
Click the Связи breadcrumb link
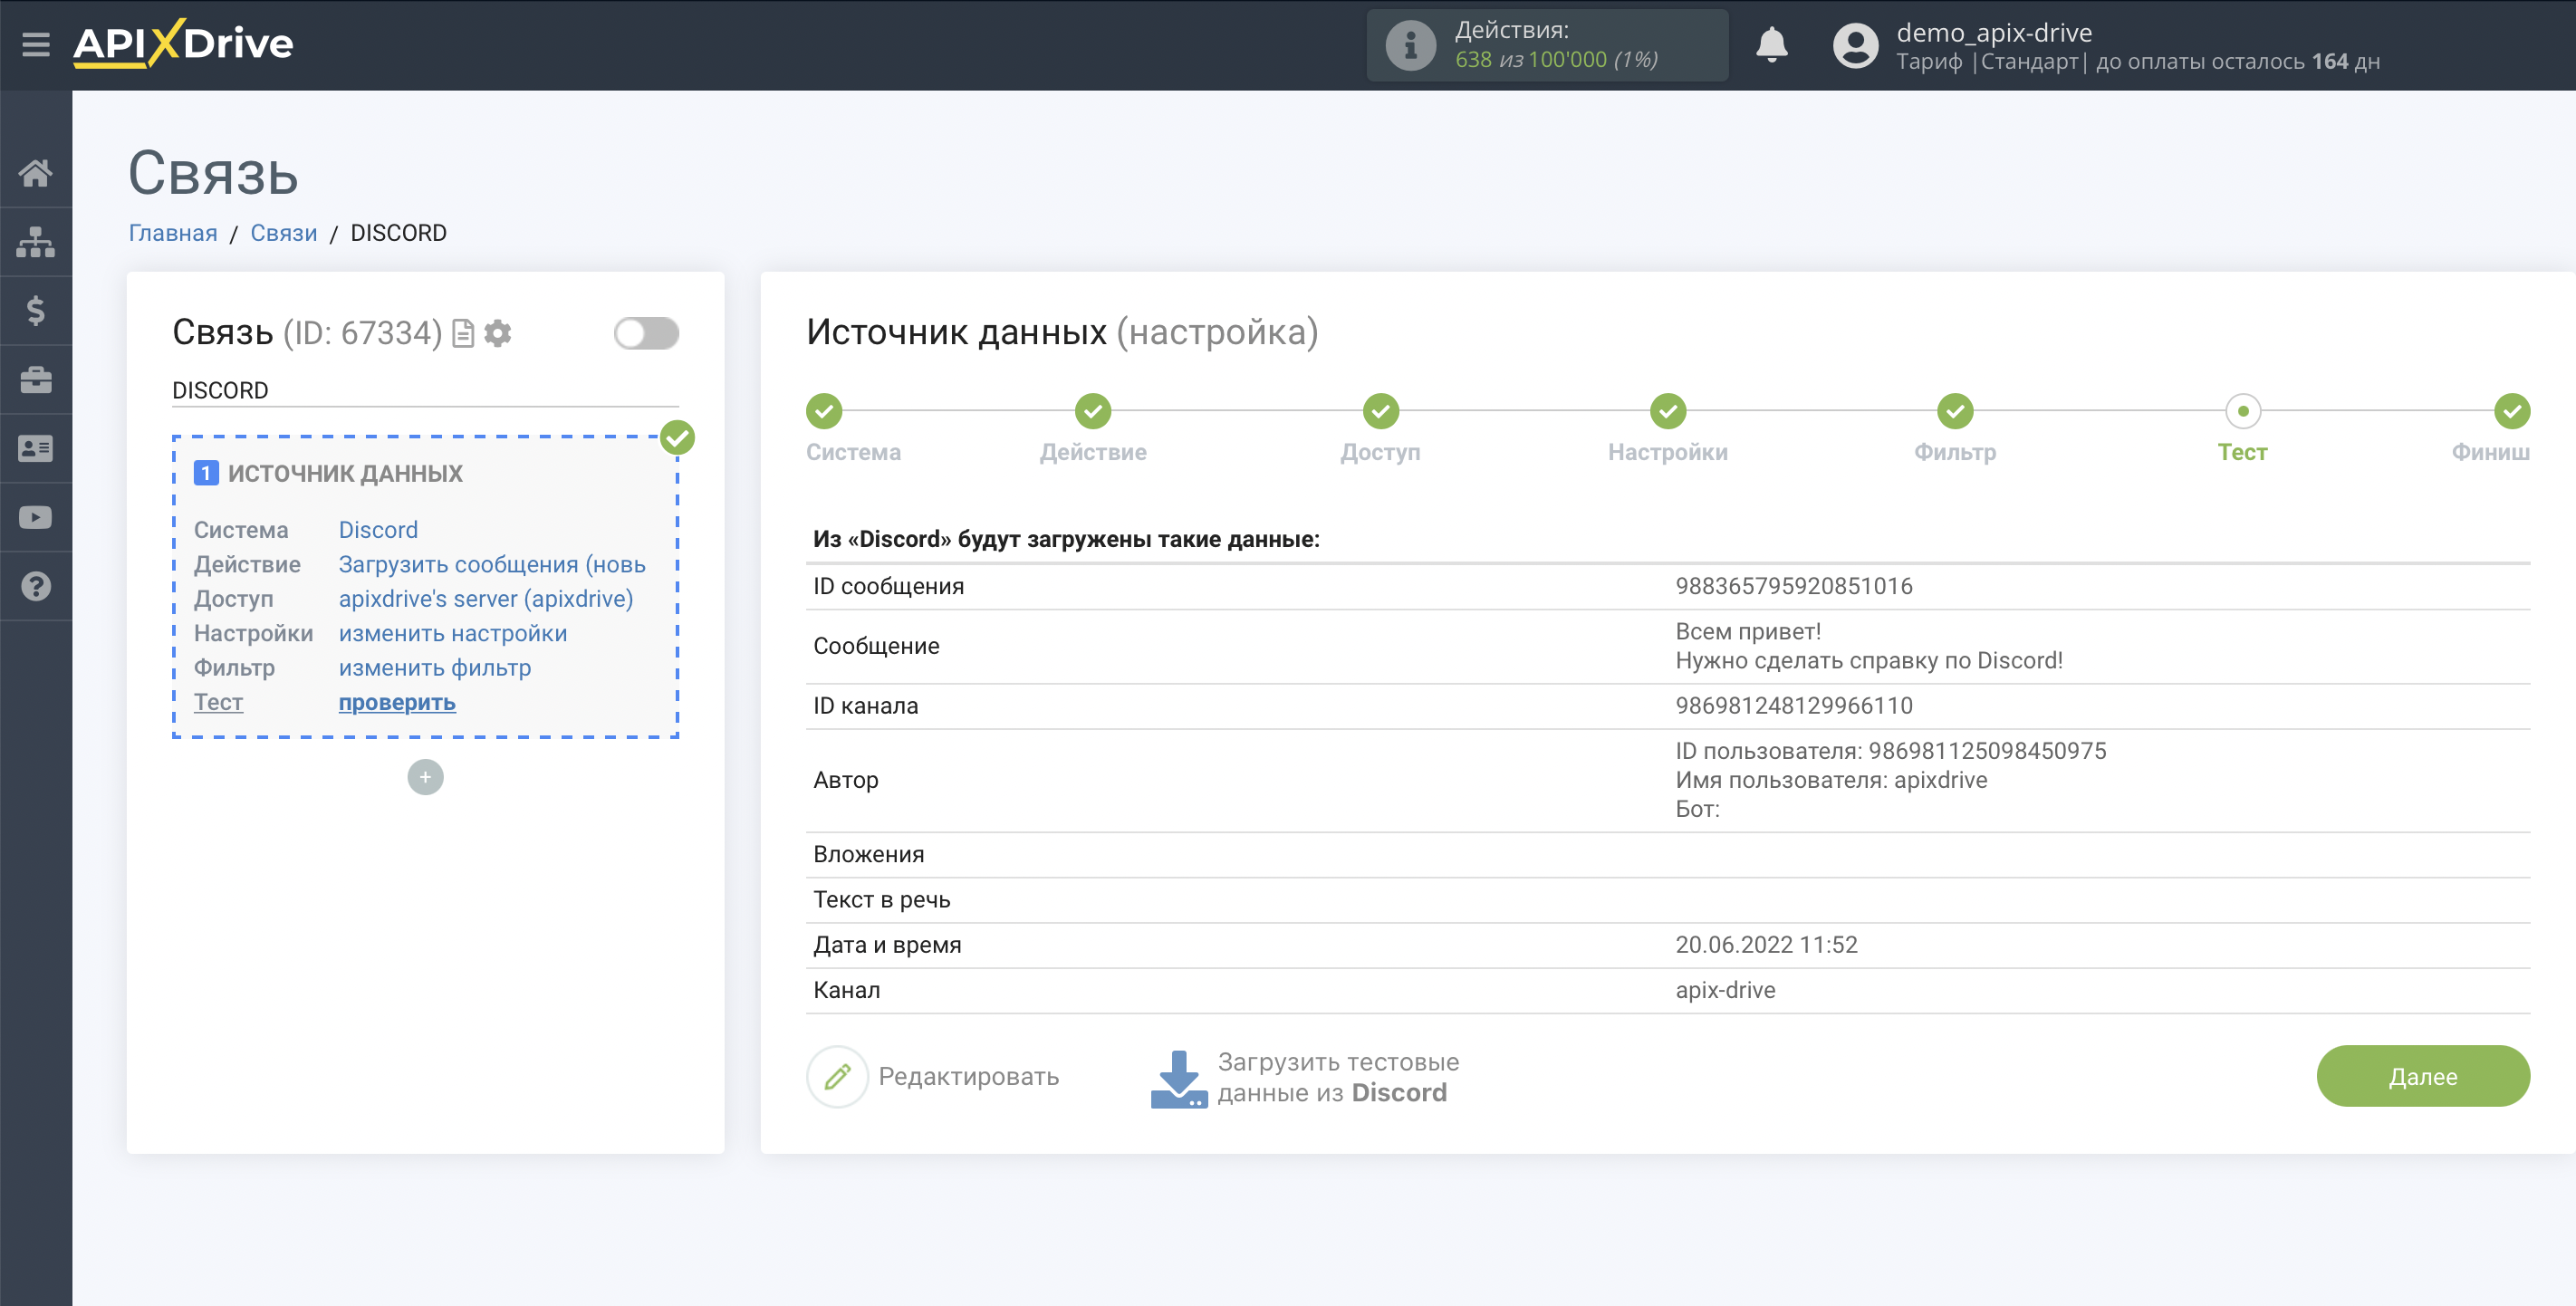[x=284, y=233]
